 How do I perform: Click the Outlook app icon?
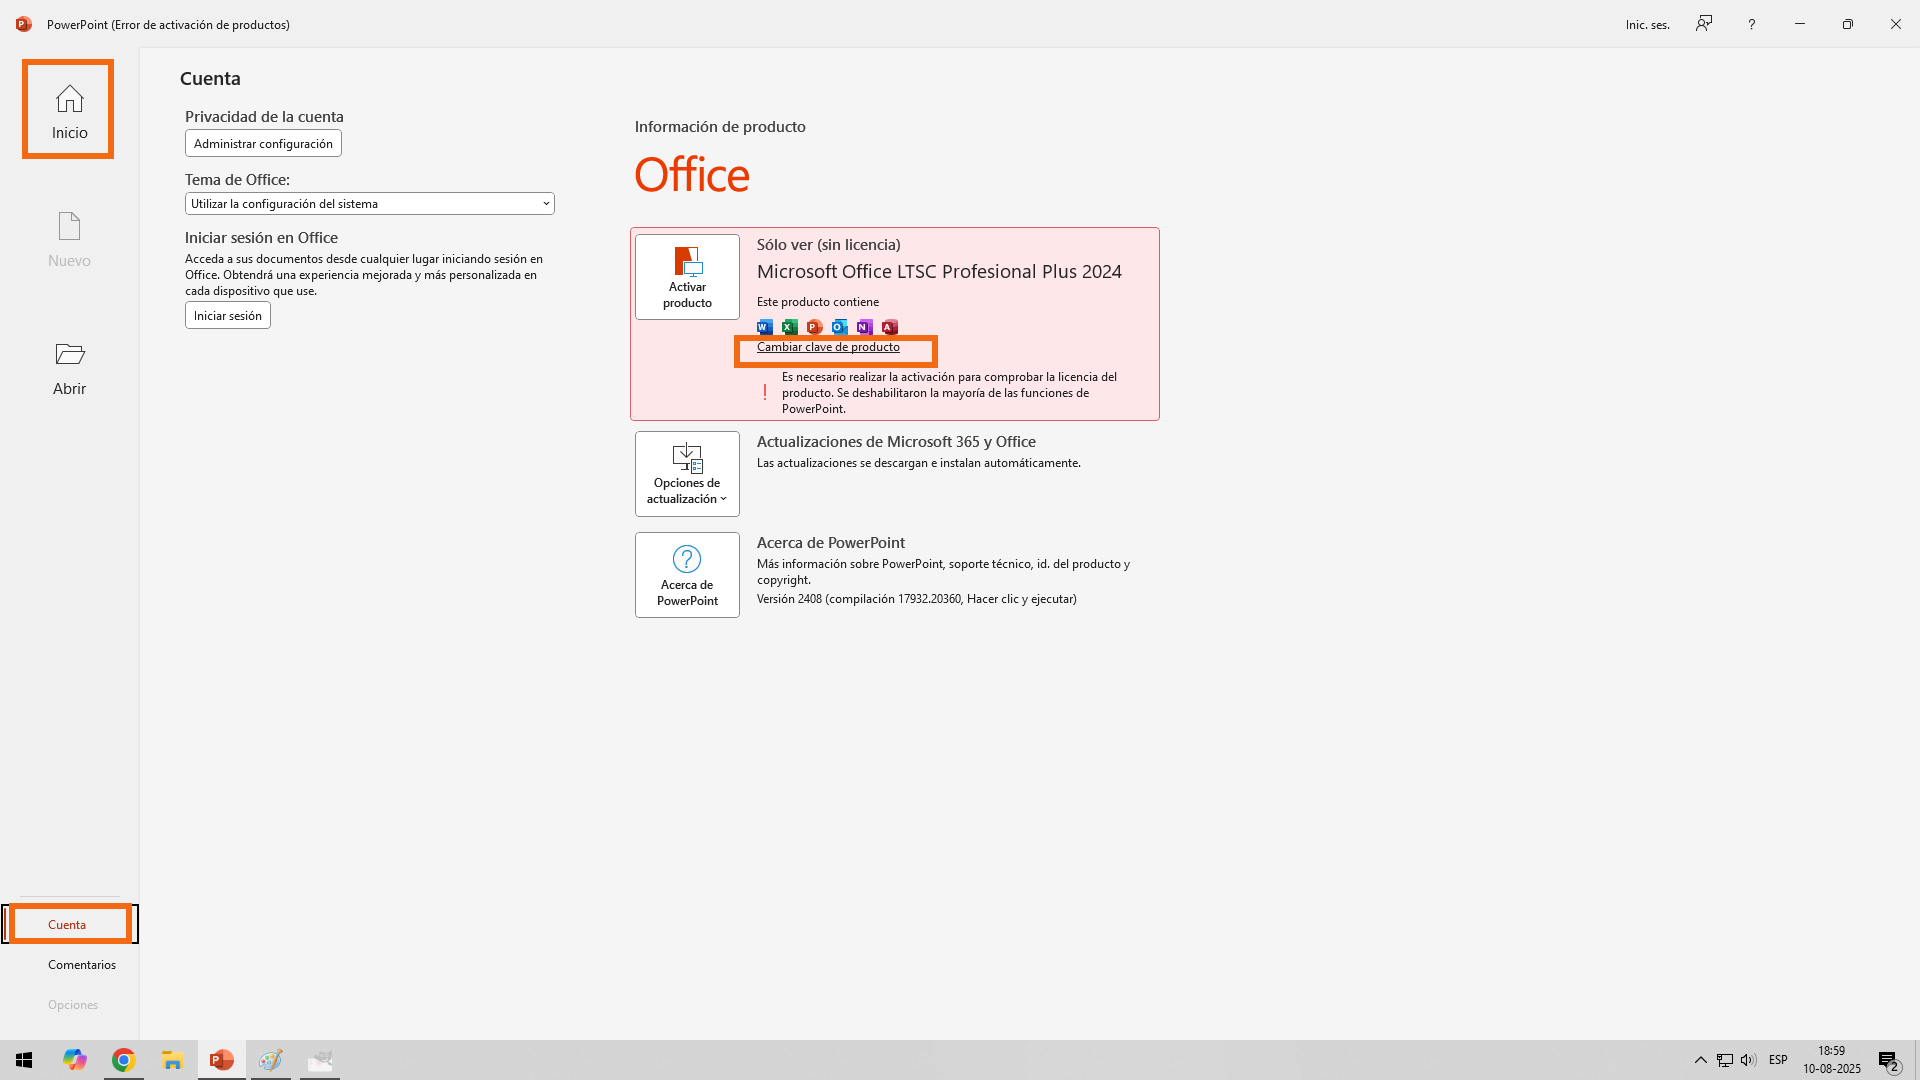coord(840,327)
